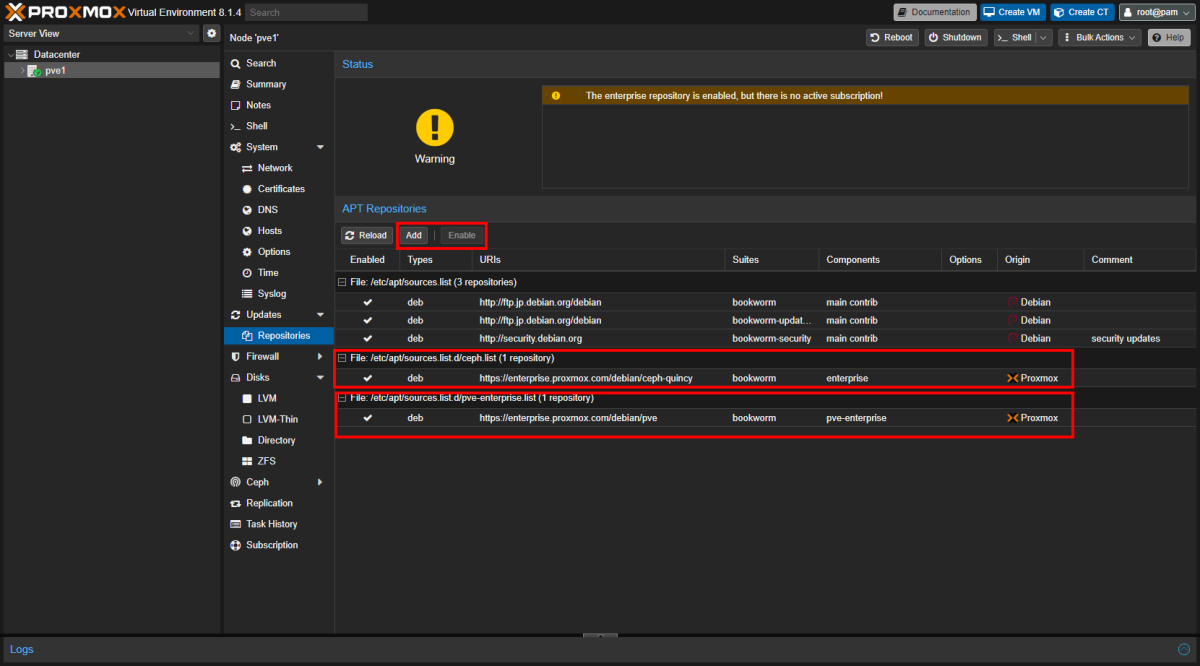The image size is (1200, 666).
Task: Click the Enable repository button
Action: pos(462,235)
